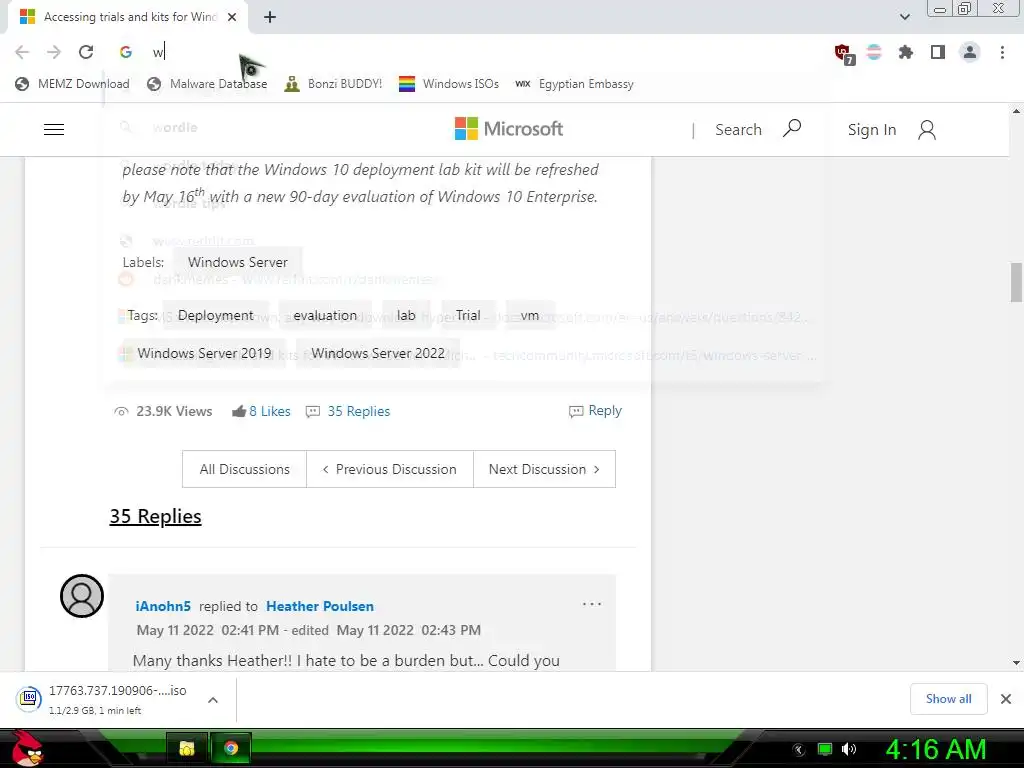Select the Deployment tag
Viewport: 1024px width, 768px height.
[x=216, y=315]
